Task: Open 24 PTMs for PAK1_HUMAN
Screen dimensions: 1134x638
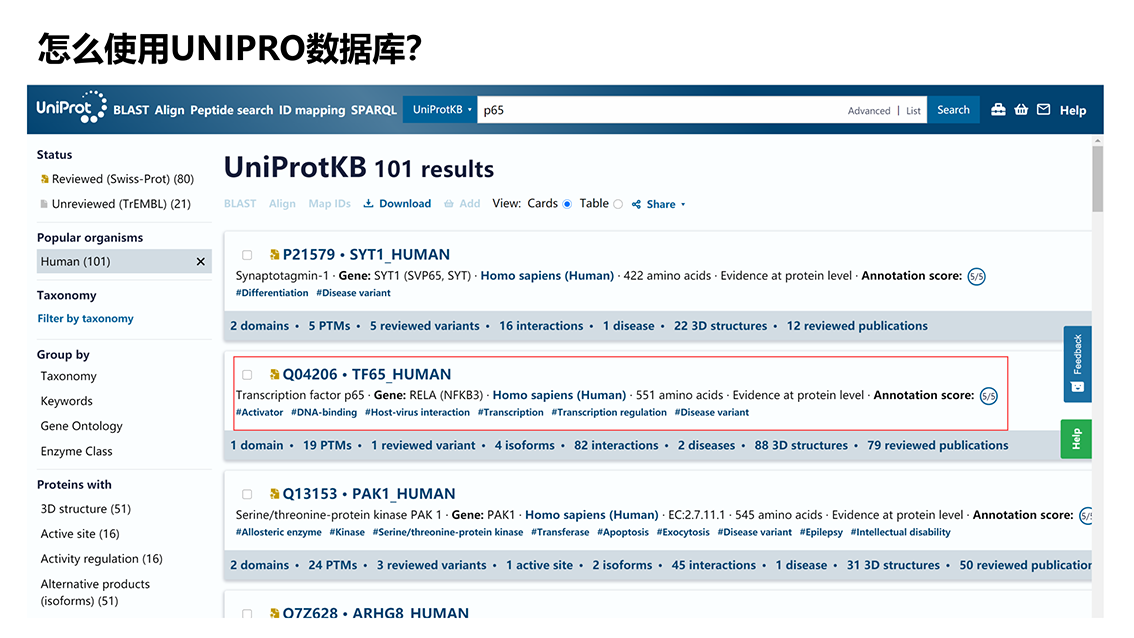Action: click(x=333, y=566)
